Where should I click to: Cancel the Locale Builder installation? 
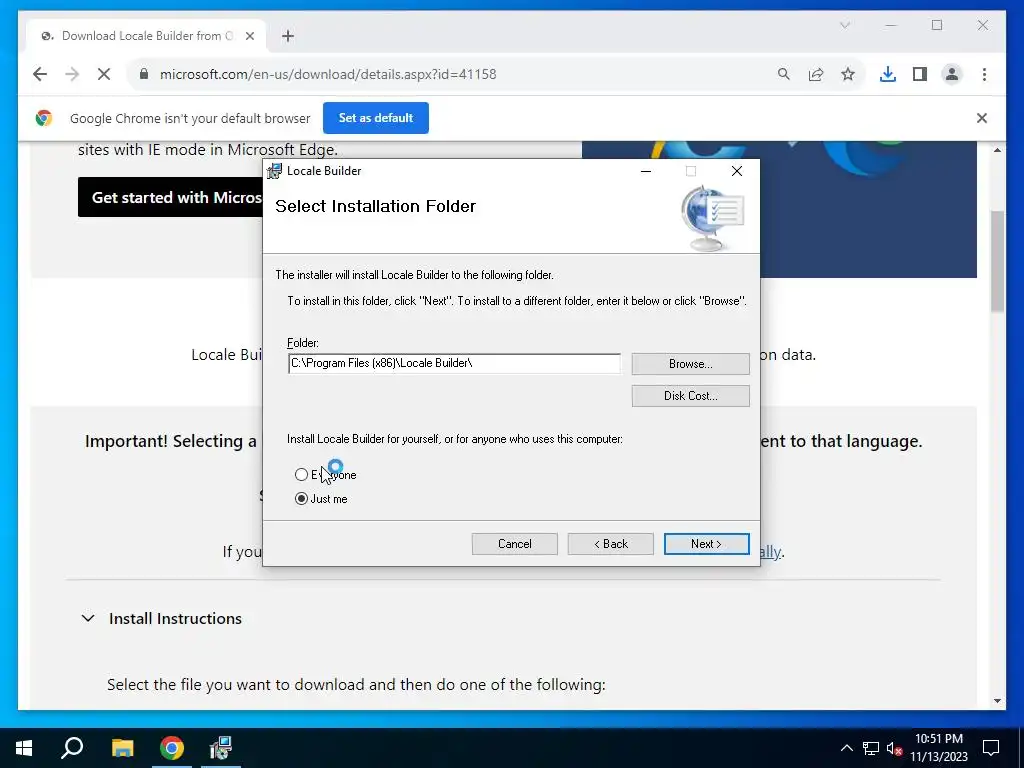515,544
